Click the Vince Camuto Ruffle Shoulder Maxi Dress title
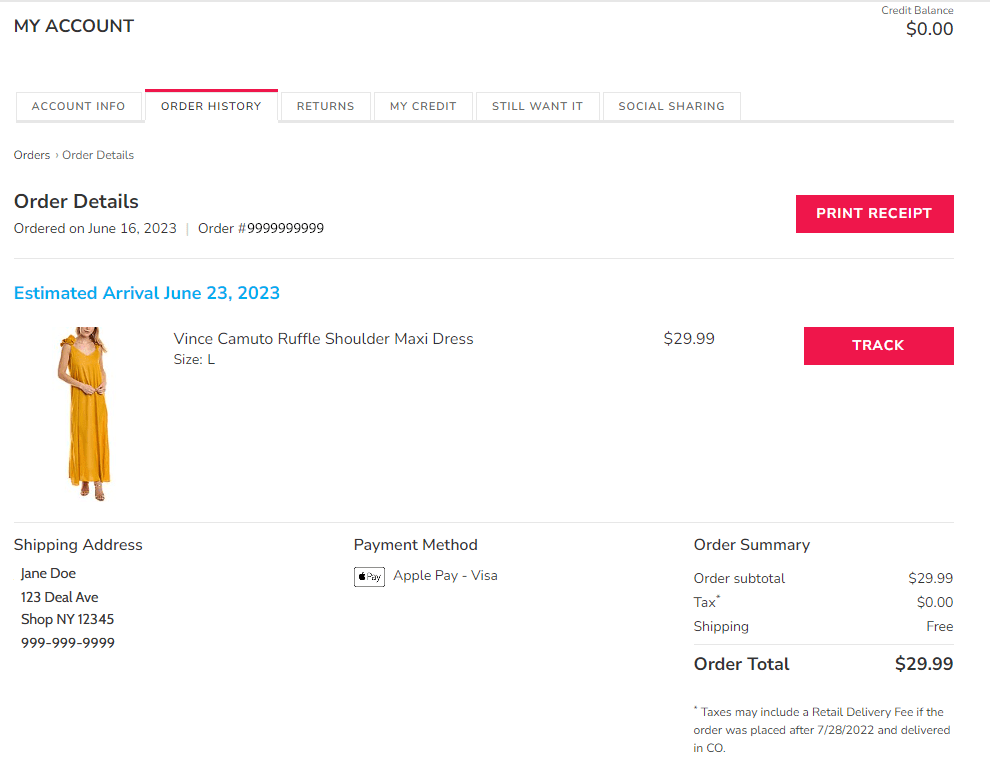The height and width of the screenshot is (770, 990). point(323,338)
